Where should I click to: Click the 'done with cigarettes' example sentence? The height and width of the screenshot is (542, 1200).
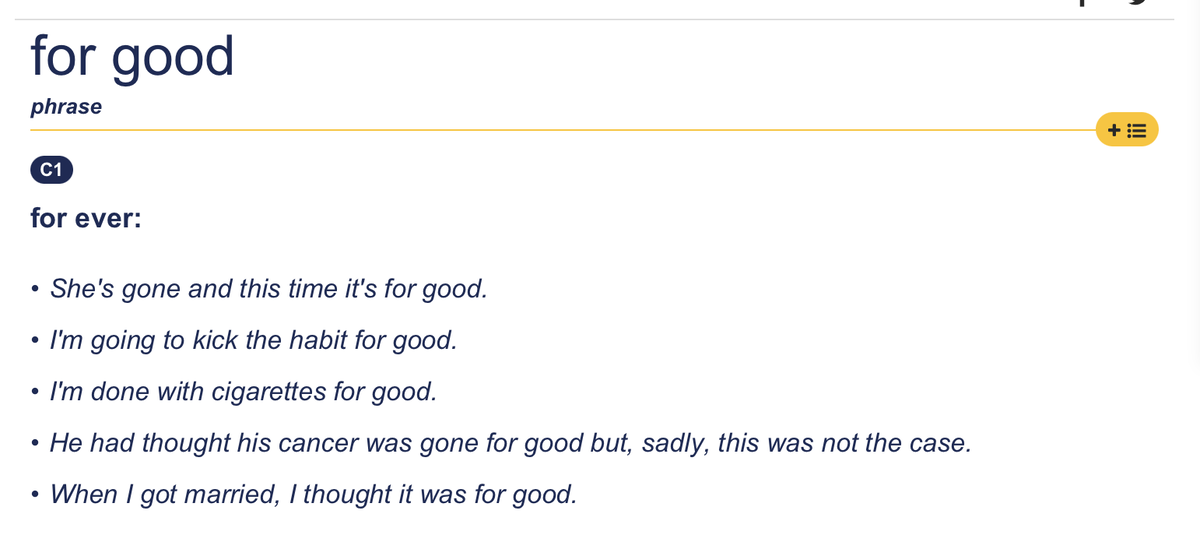pos(243,391)
